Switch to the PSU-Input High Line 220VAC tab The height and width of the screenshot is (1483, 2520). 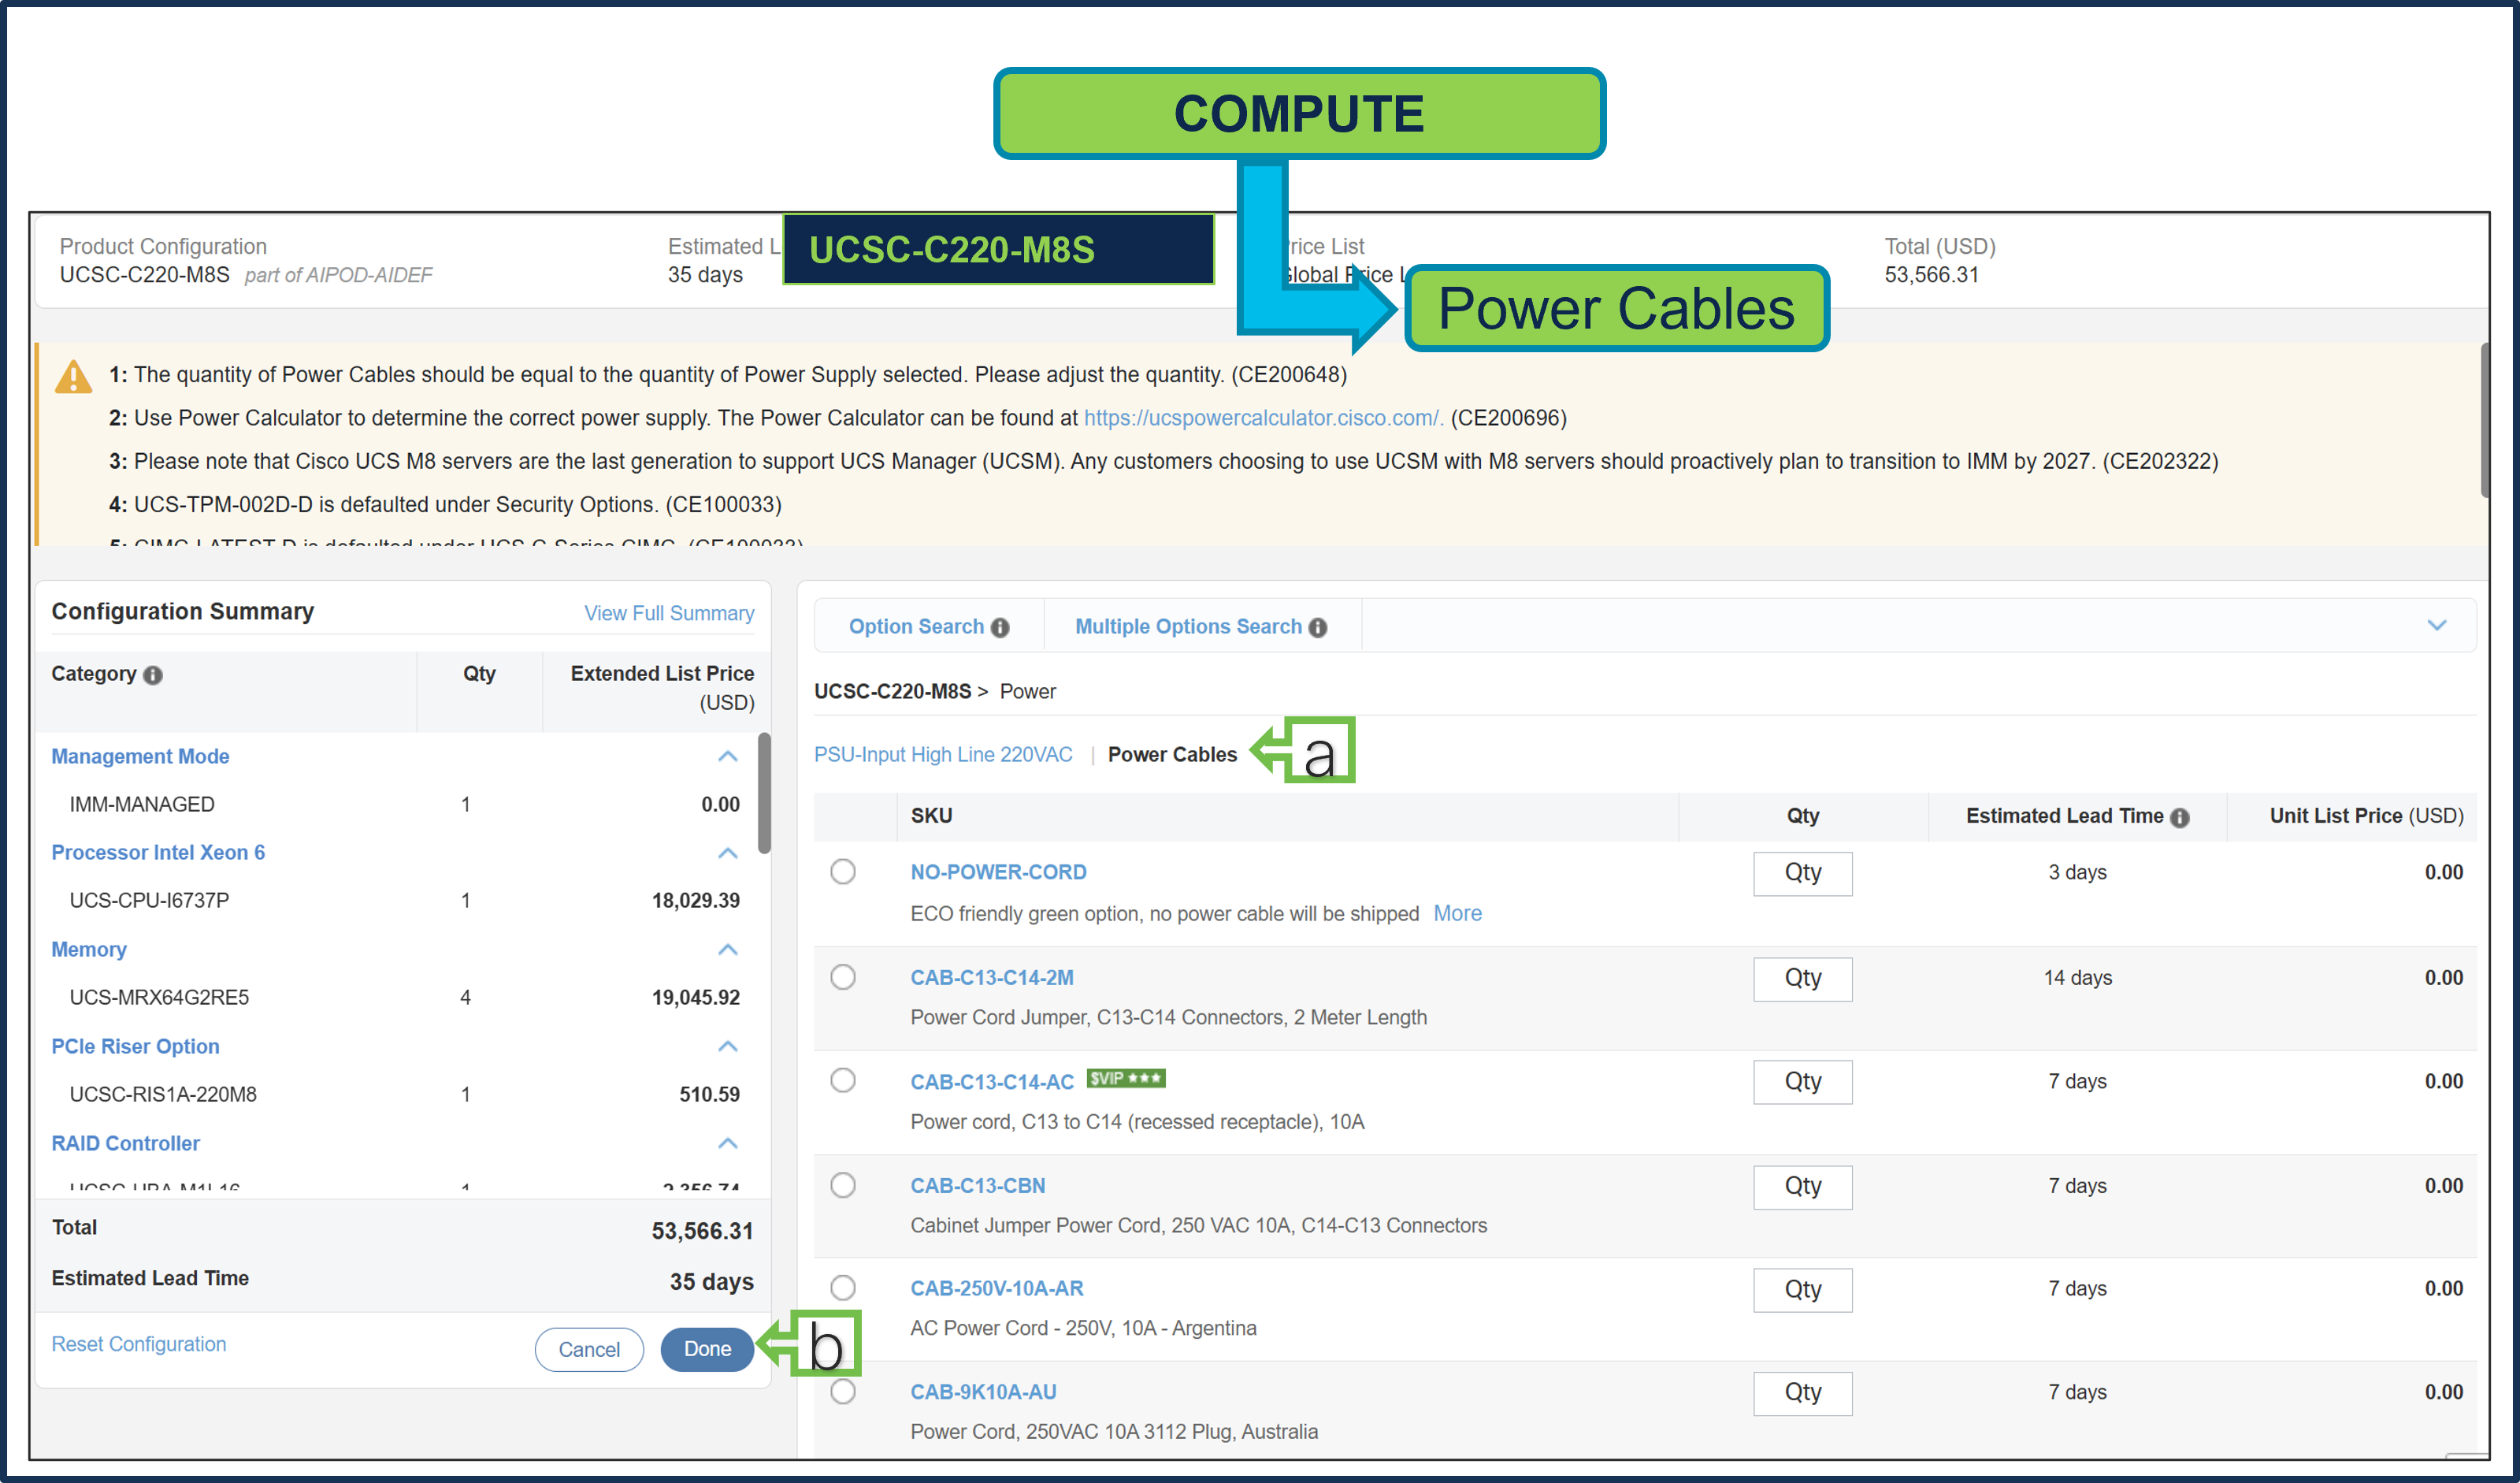point(943,754)
